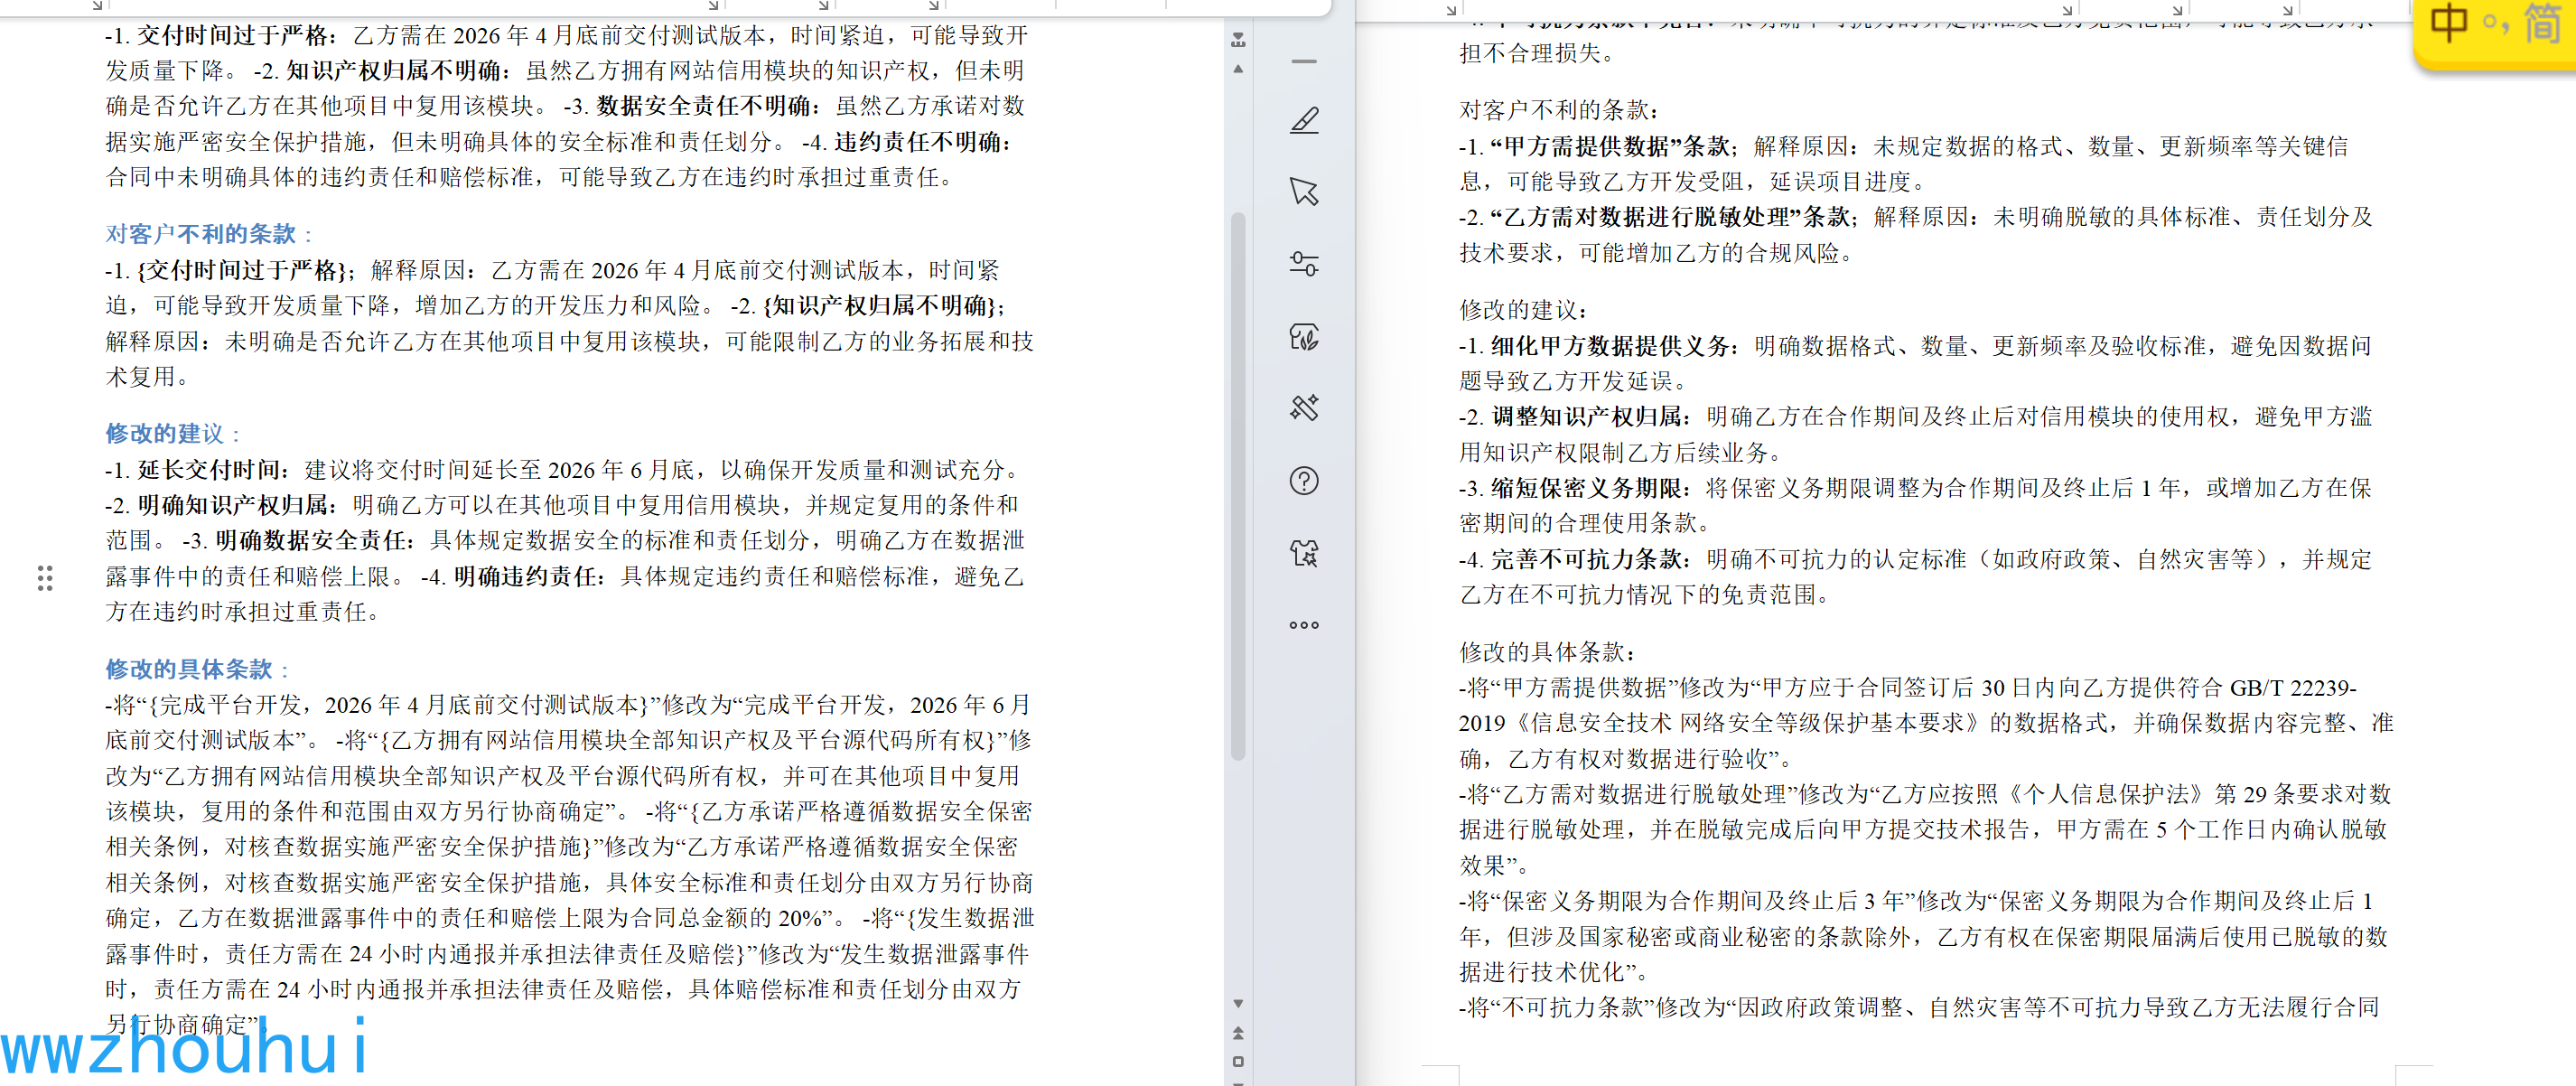Toggle IME punctuation mode button
The width and height of the screenshot is (2576, 1086).
point(2496,24)
